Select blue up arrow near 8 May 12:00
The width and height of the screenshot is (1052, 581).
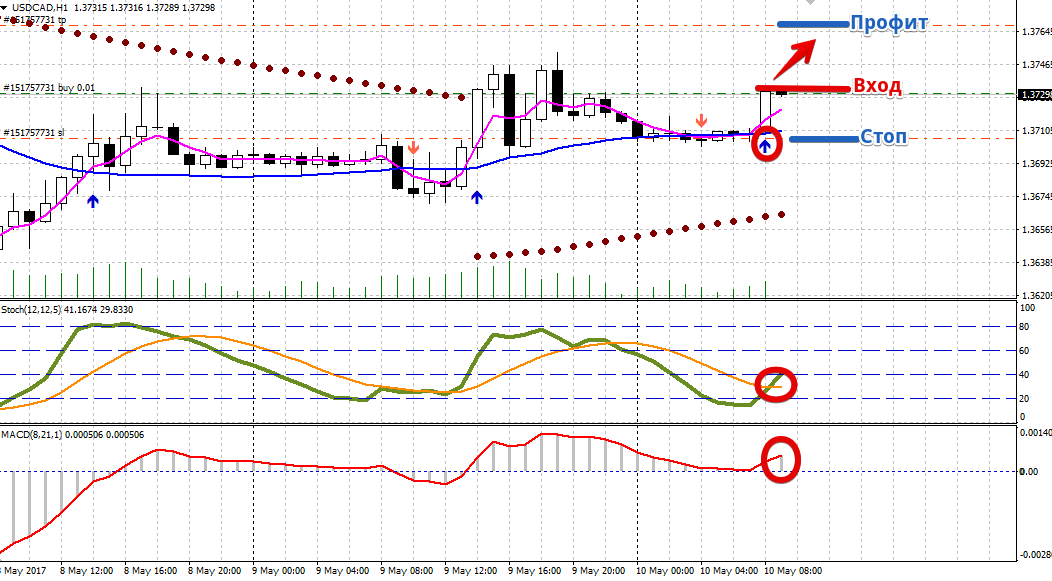point(93,201)
